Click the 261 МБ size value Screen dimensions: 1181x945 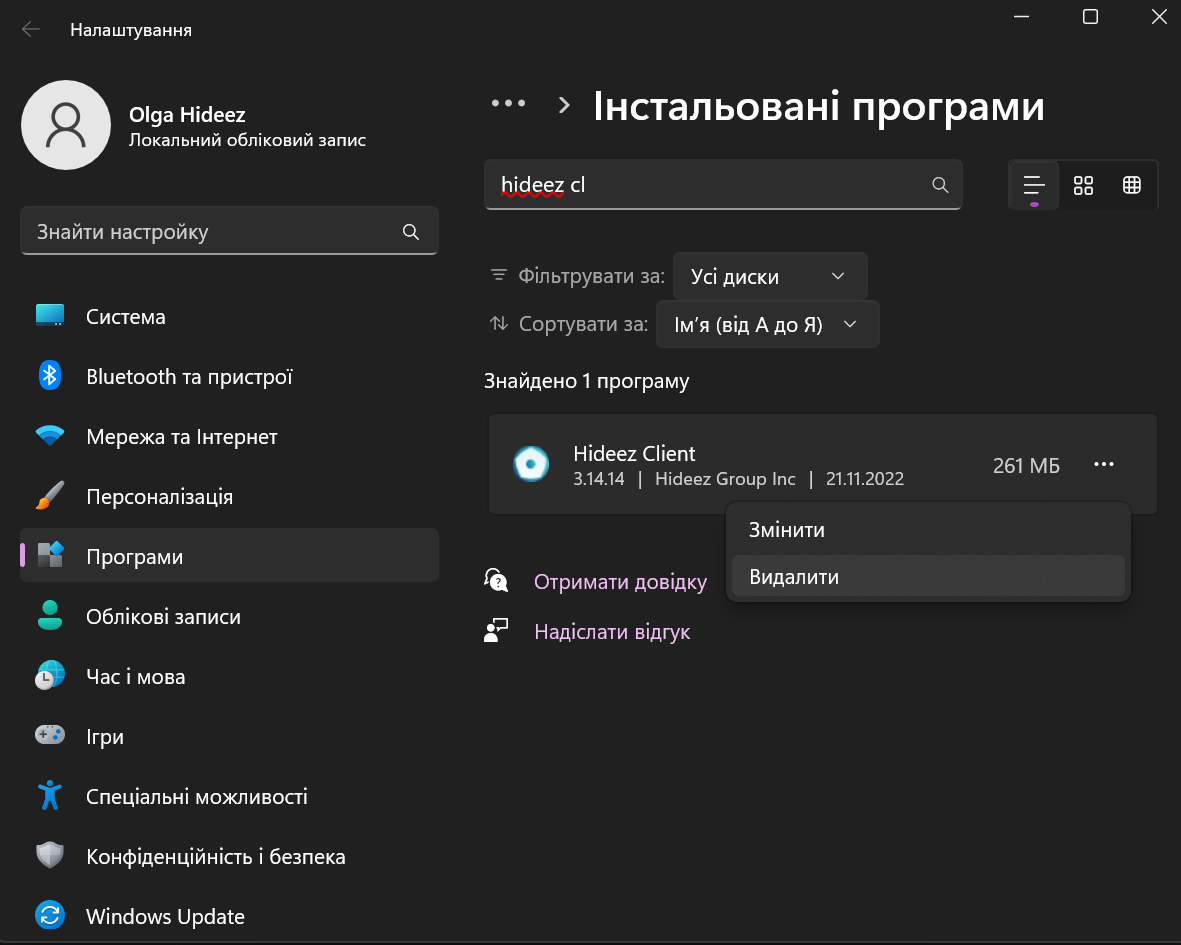click(x=1026, y=465)
